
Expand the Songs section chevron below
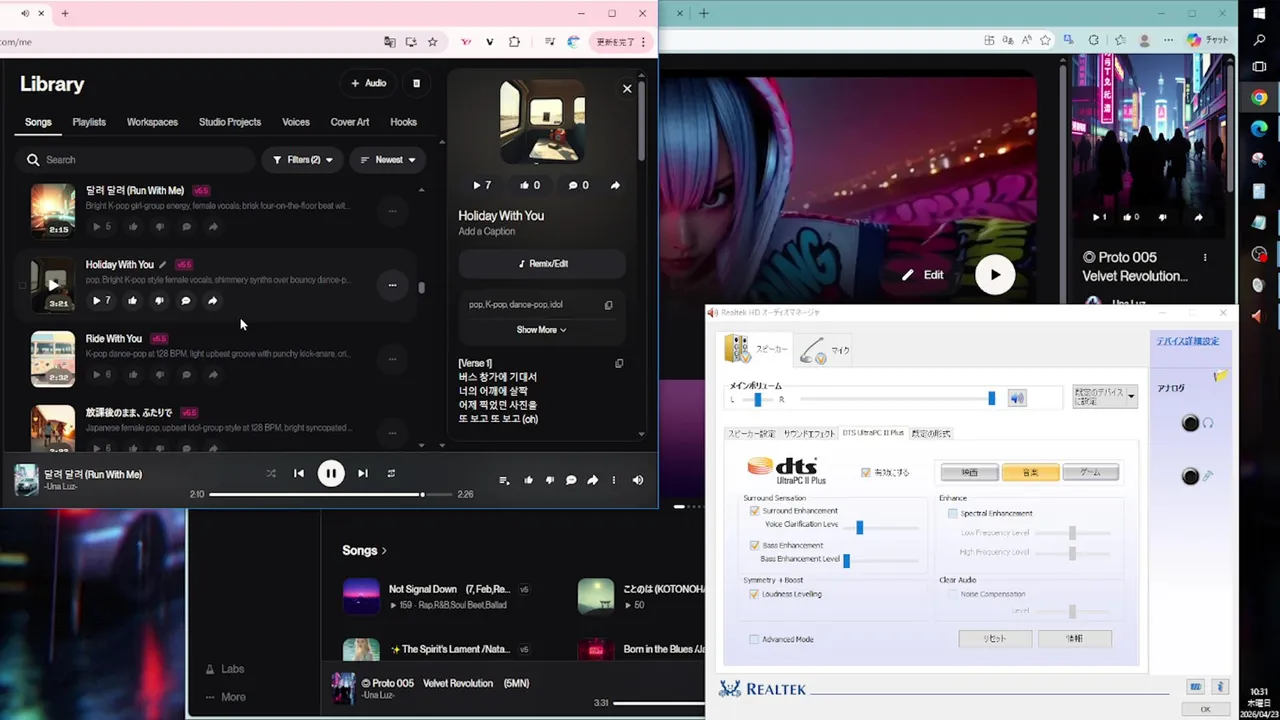(383, 551)
